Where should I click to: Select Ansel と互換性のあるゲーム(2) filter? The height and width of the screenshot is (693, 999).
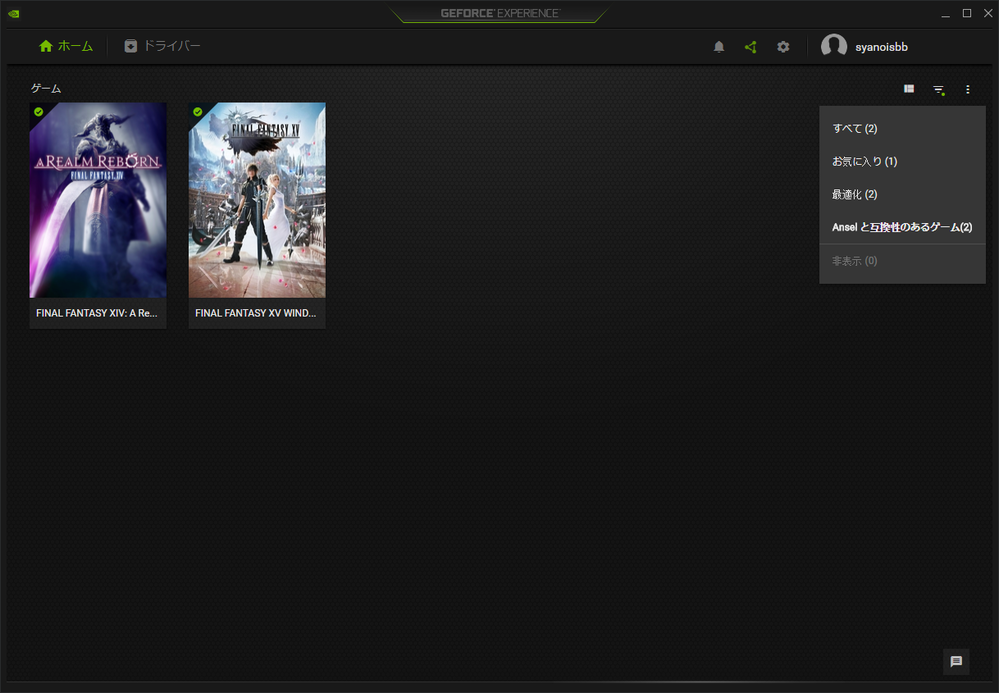click(902, 227)
